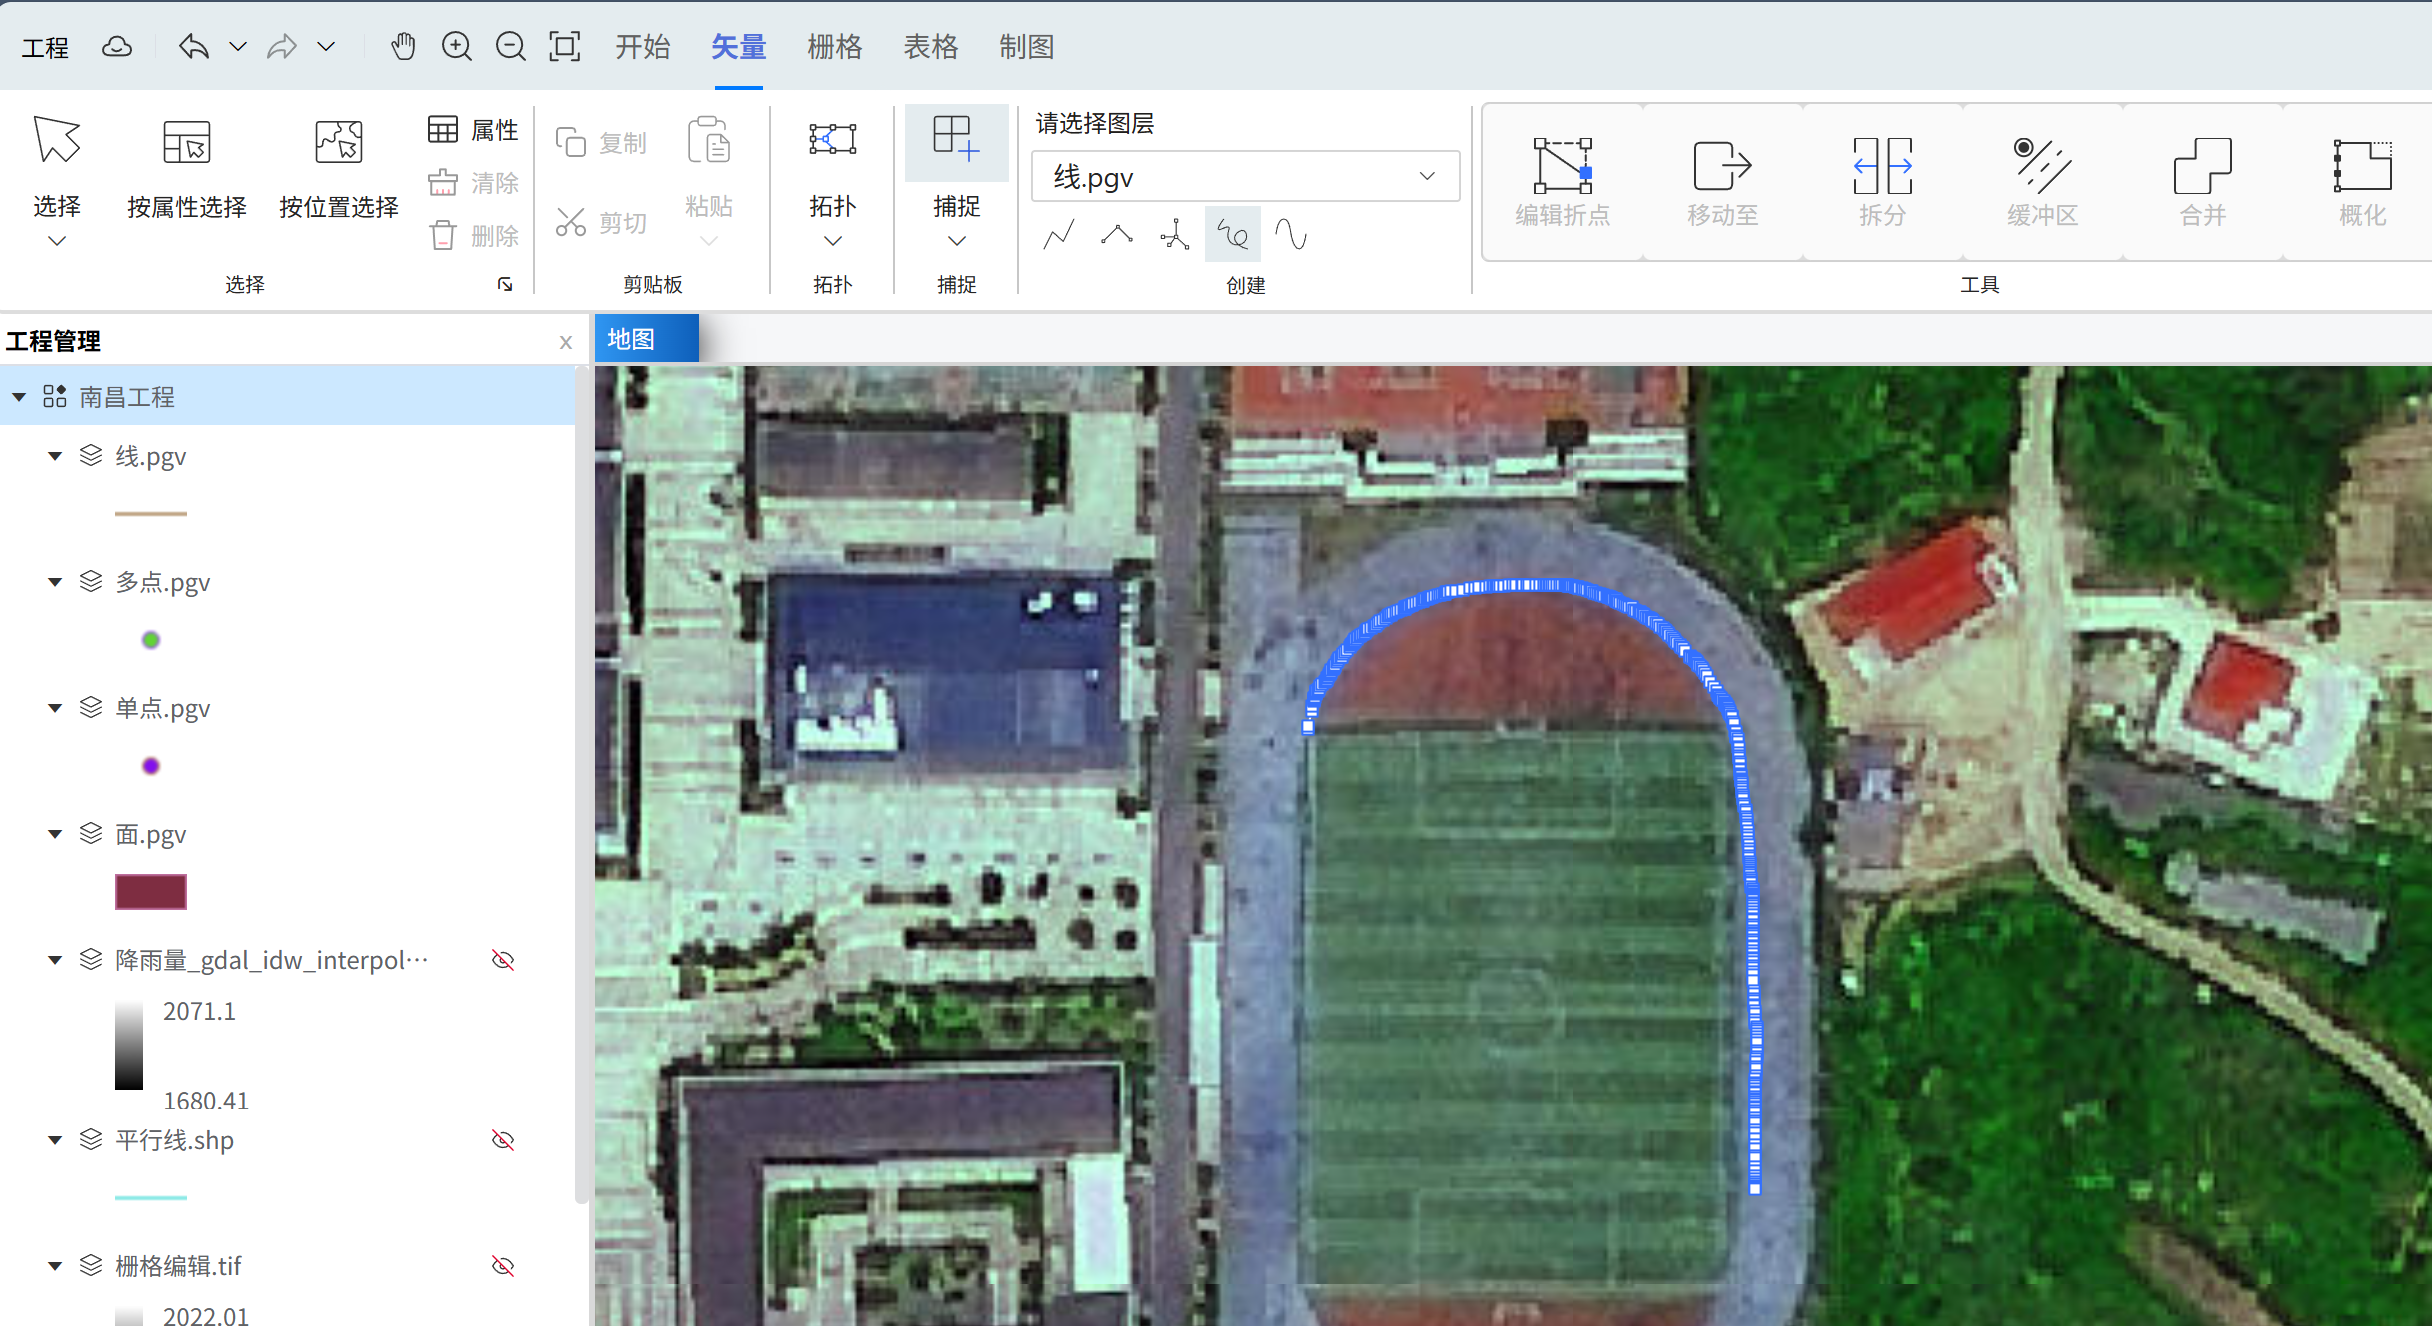The image size is (2432, 1326).
Task: Collapse the 南昌工程 project tree
Action: click(19, 397)
